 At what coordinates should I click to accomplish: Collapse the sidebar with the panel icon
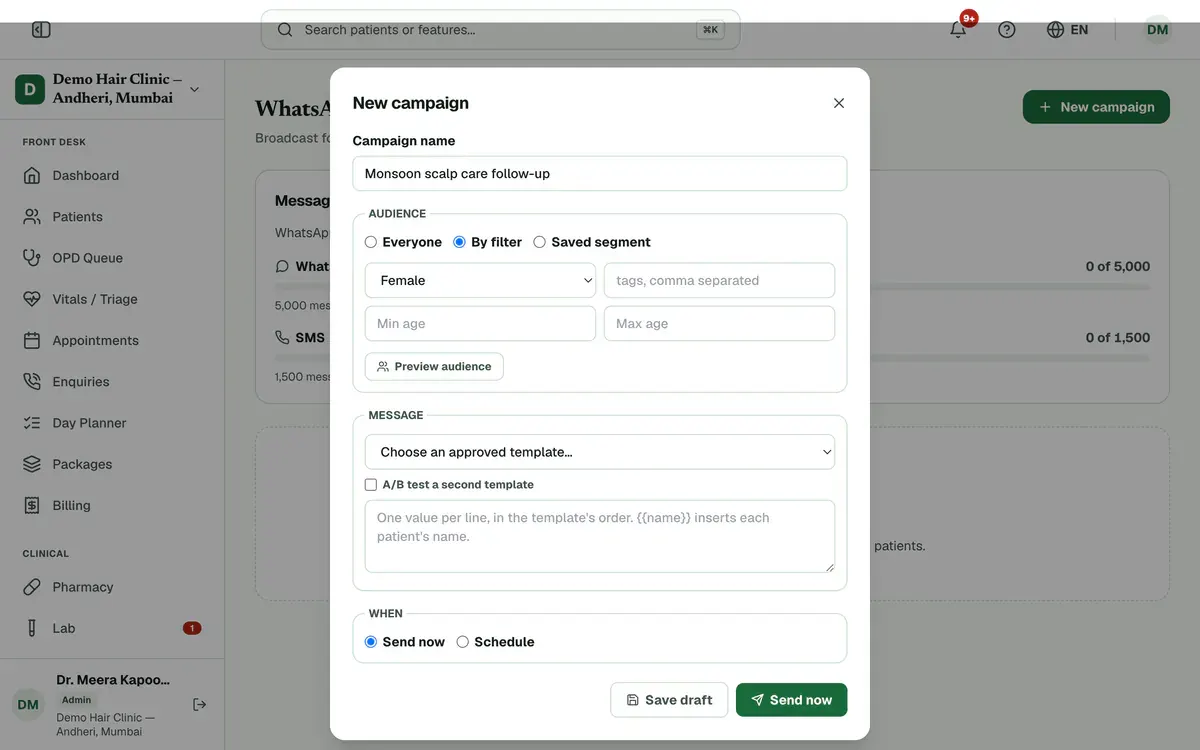[x=41, y=30]
